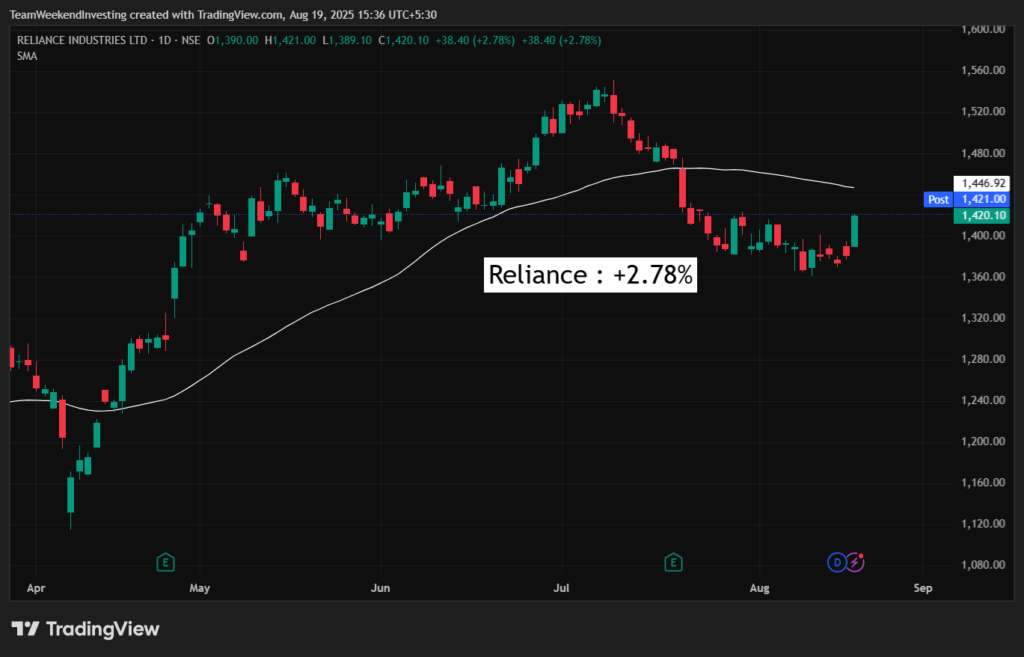This screenshot has width=1024, height=657.
Task: Click the Aug label on time axis
Action: pos(760,588)
